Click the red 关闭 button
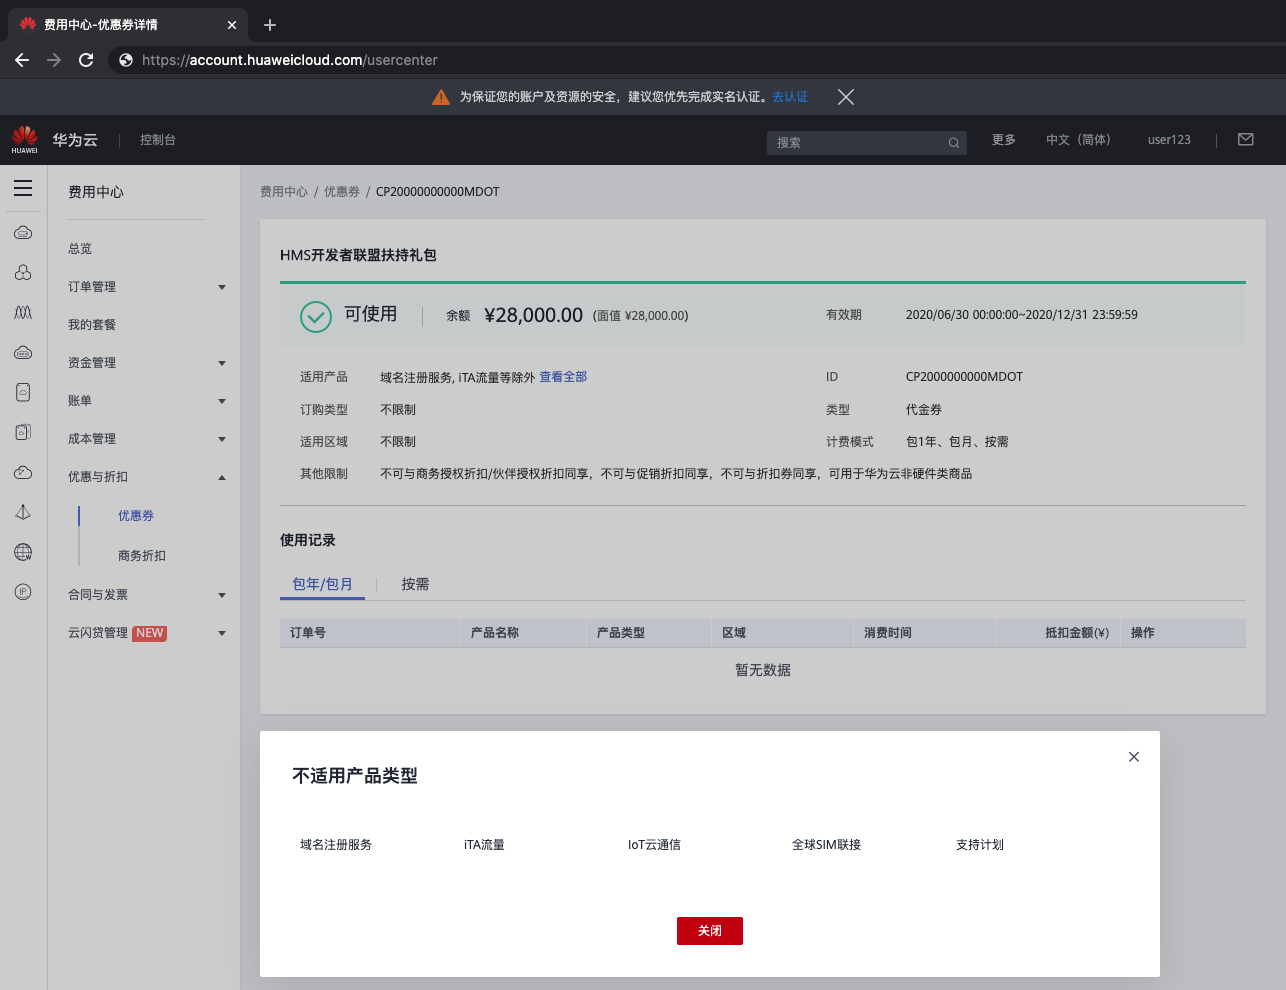Image resolution: width=1286 pixels, height=990 pixels. (x=709, y=931)
